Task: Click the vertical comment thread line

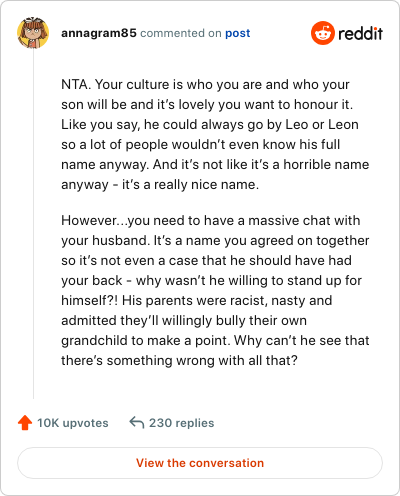Action: point(33,224)
